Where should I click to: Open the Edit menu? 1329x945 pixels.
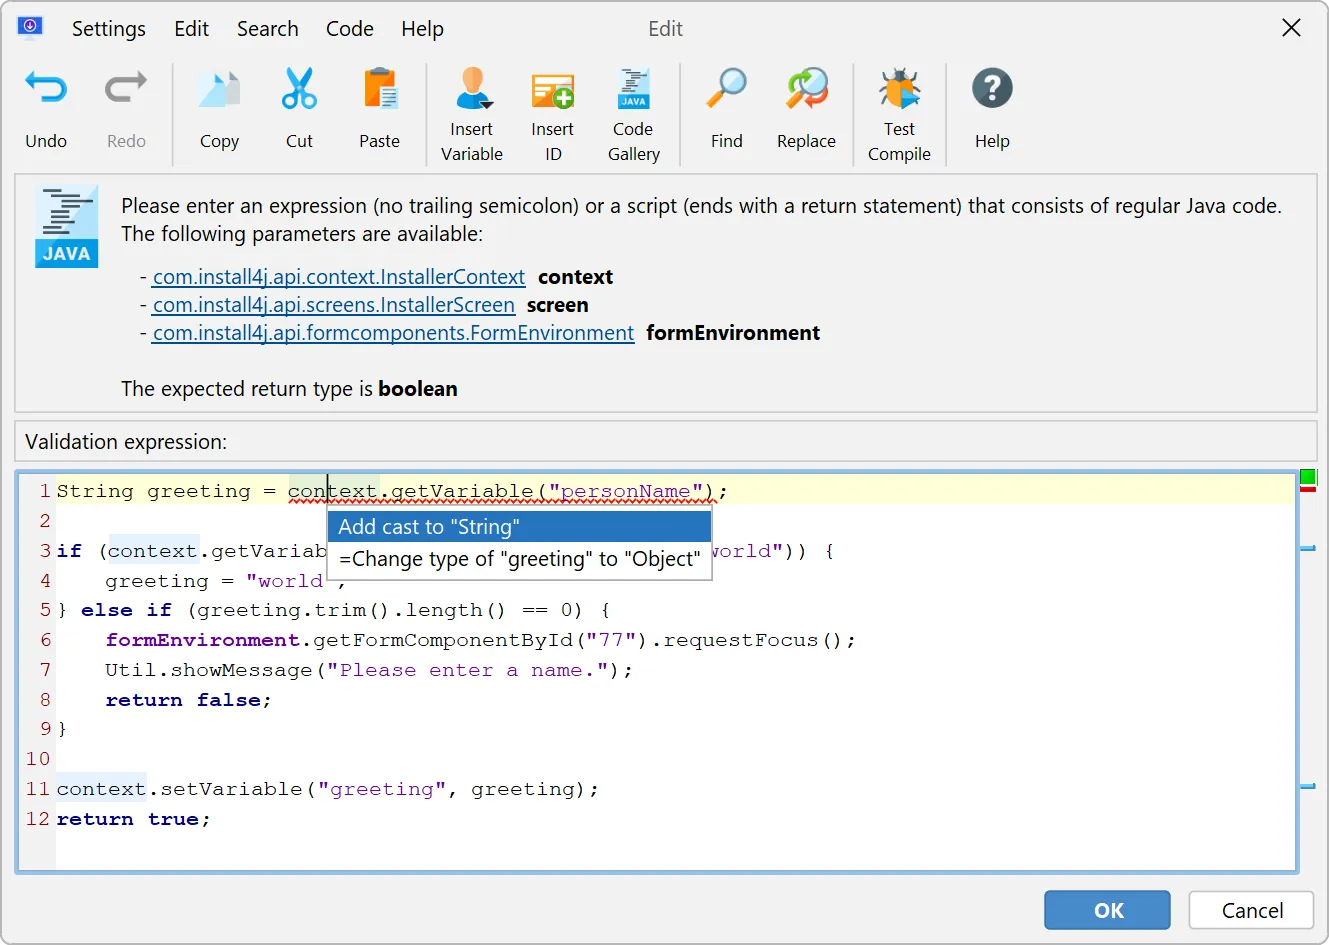(191, 29)
